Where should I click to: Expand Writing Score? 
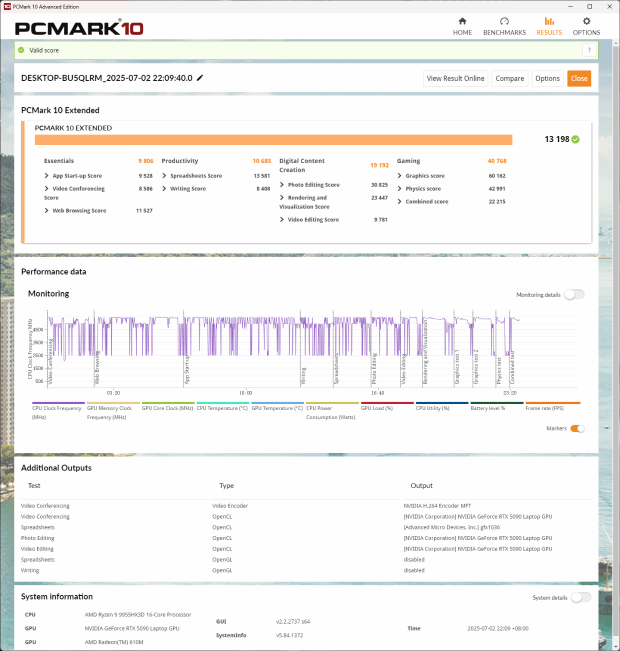(x=164, y=188)
